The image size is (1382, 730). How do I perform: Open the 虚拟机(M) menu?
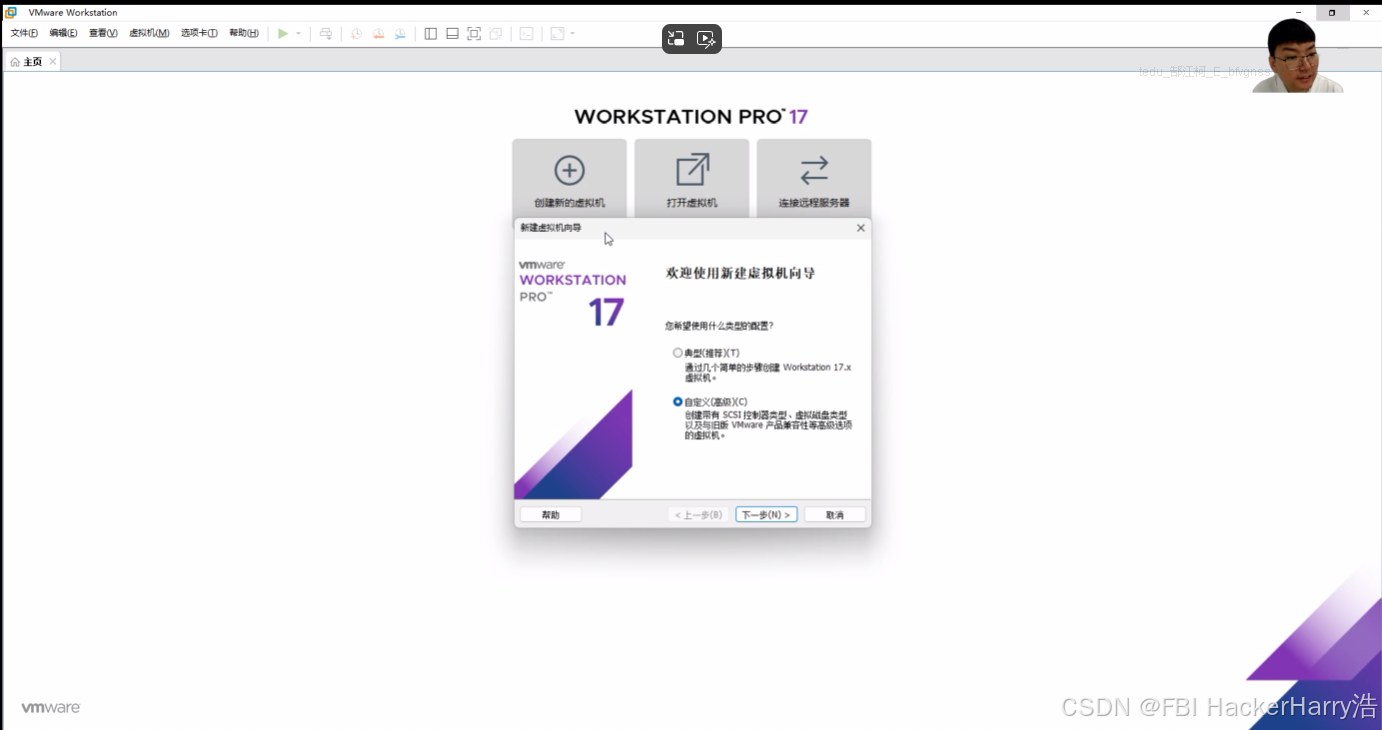click(149, 33)
